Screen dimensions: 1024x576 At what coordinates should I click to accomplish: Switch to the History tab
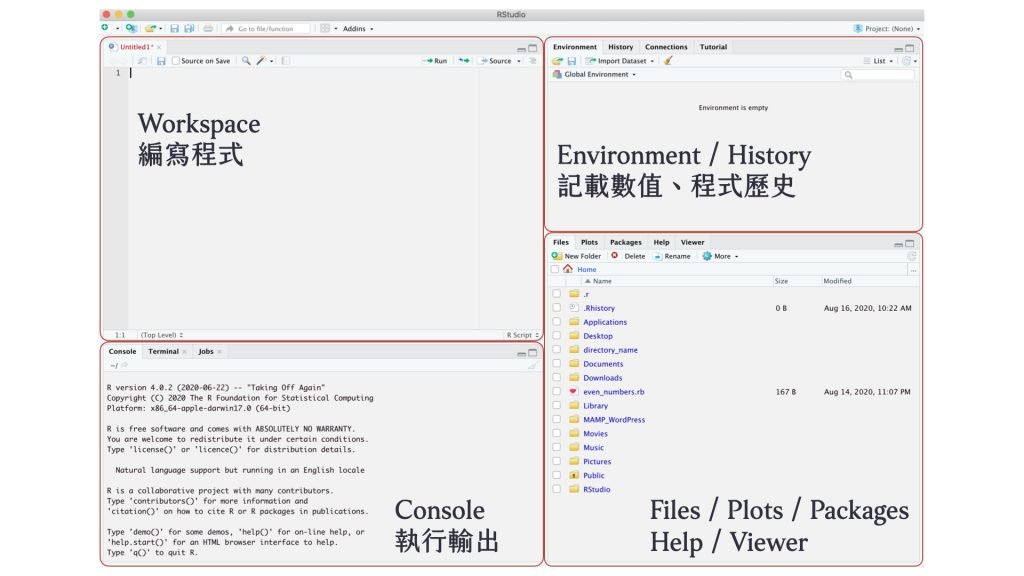(x=620, y=47)
